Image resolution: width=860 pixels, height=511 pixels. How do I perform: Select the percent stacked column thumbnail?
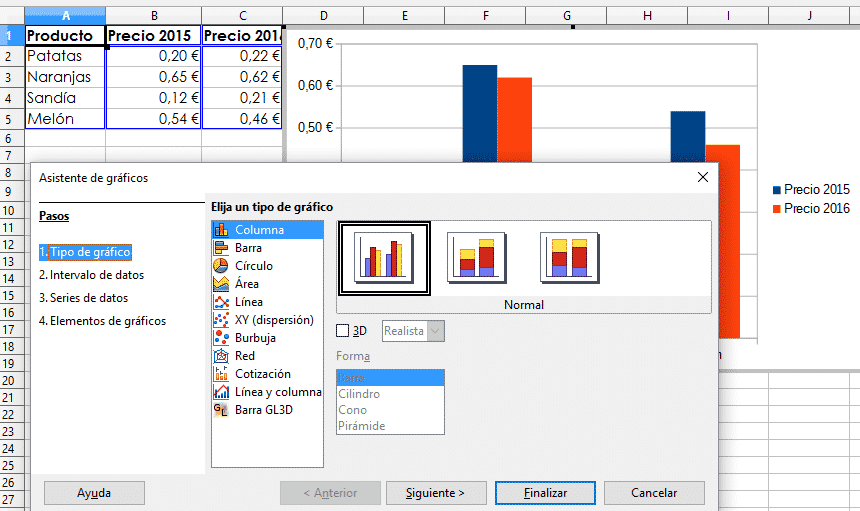coord(569,258)
